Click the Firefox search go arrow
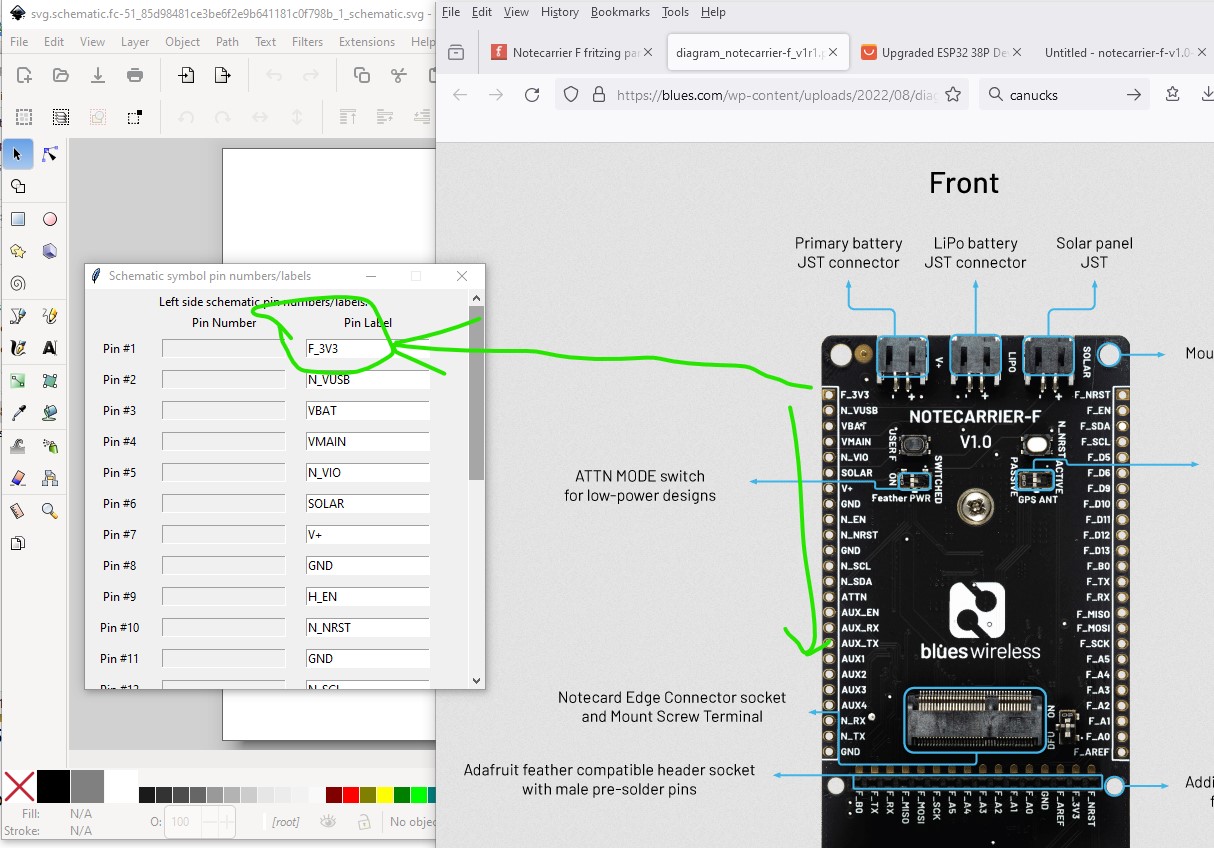 coord(1133,95)
